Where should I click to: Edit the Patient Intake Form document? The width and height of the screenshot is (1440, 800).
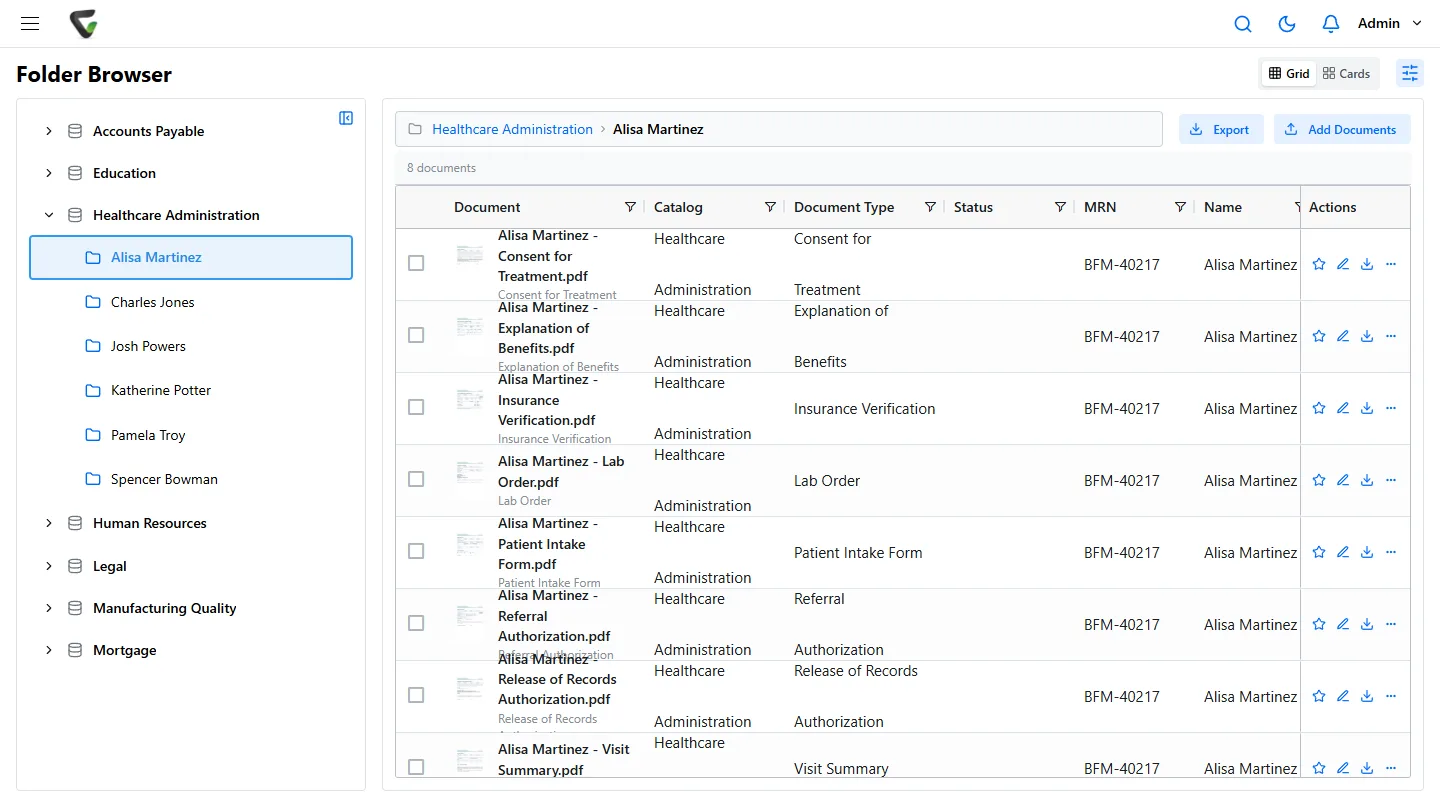[x=1343, y=552]
